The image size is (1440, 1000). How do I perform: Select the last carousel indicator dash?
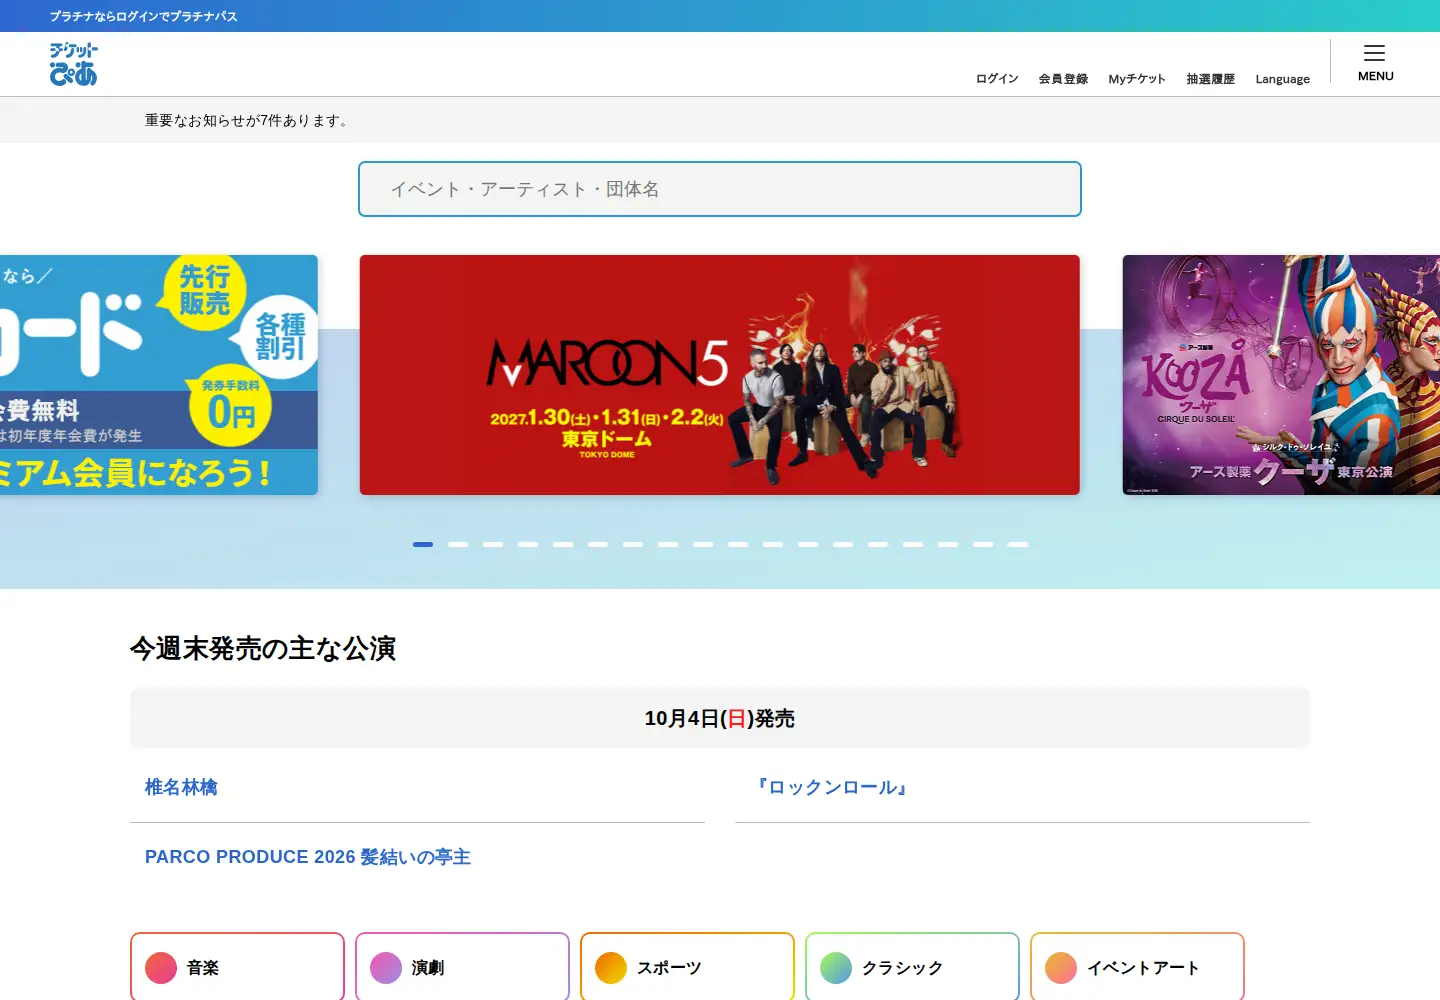1018,544
